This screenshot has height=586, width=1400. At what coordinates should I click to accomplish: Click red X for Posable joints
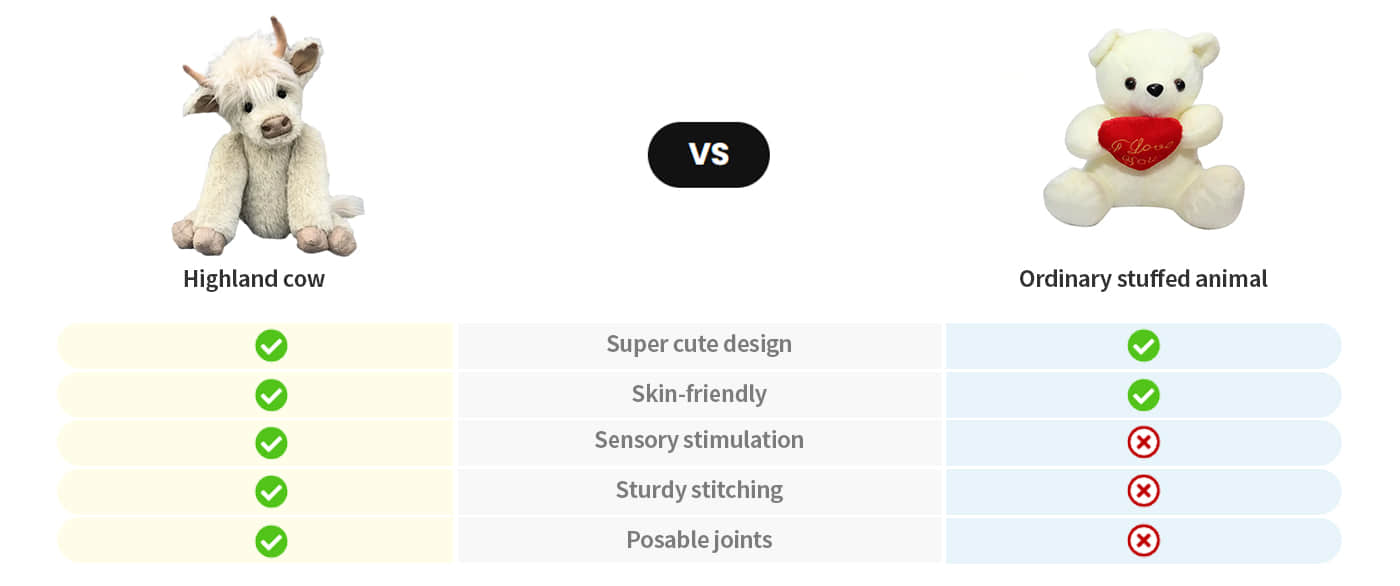(x=1143, y=540)
